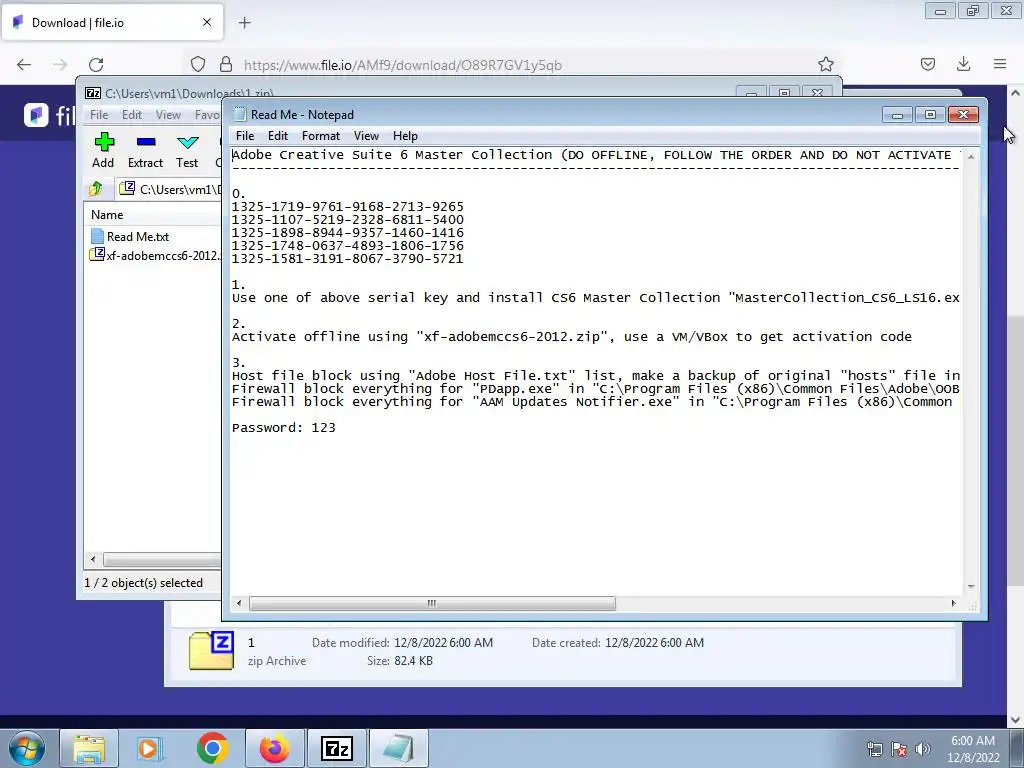Open Windows Explorer from taskbar

(89, 749)
